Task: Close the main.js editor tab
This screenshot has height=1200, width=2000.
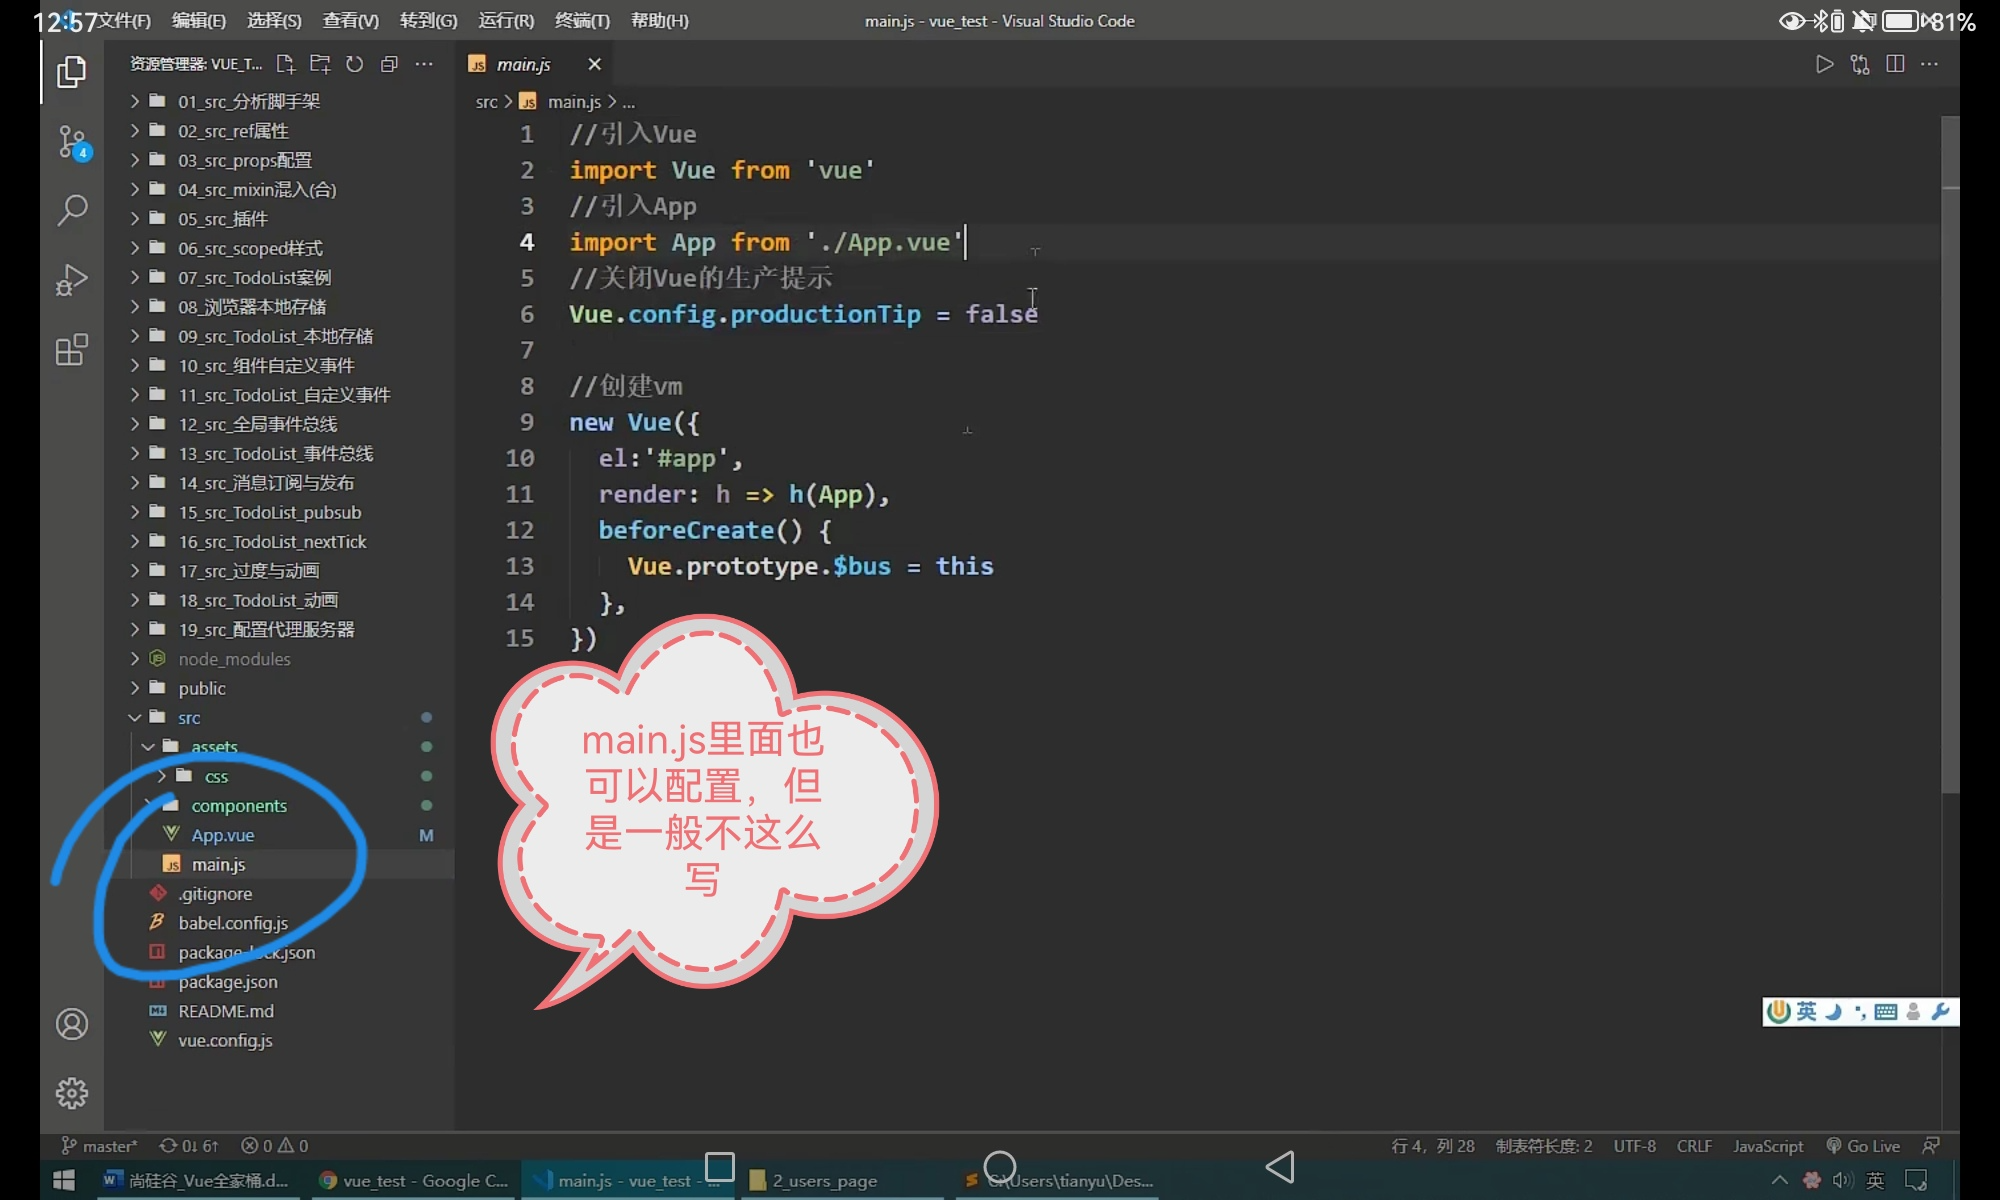Action: [x=594, y=64]
